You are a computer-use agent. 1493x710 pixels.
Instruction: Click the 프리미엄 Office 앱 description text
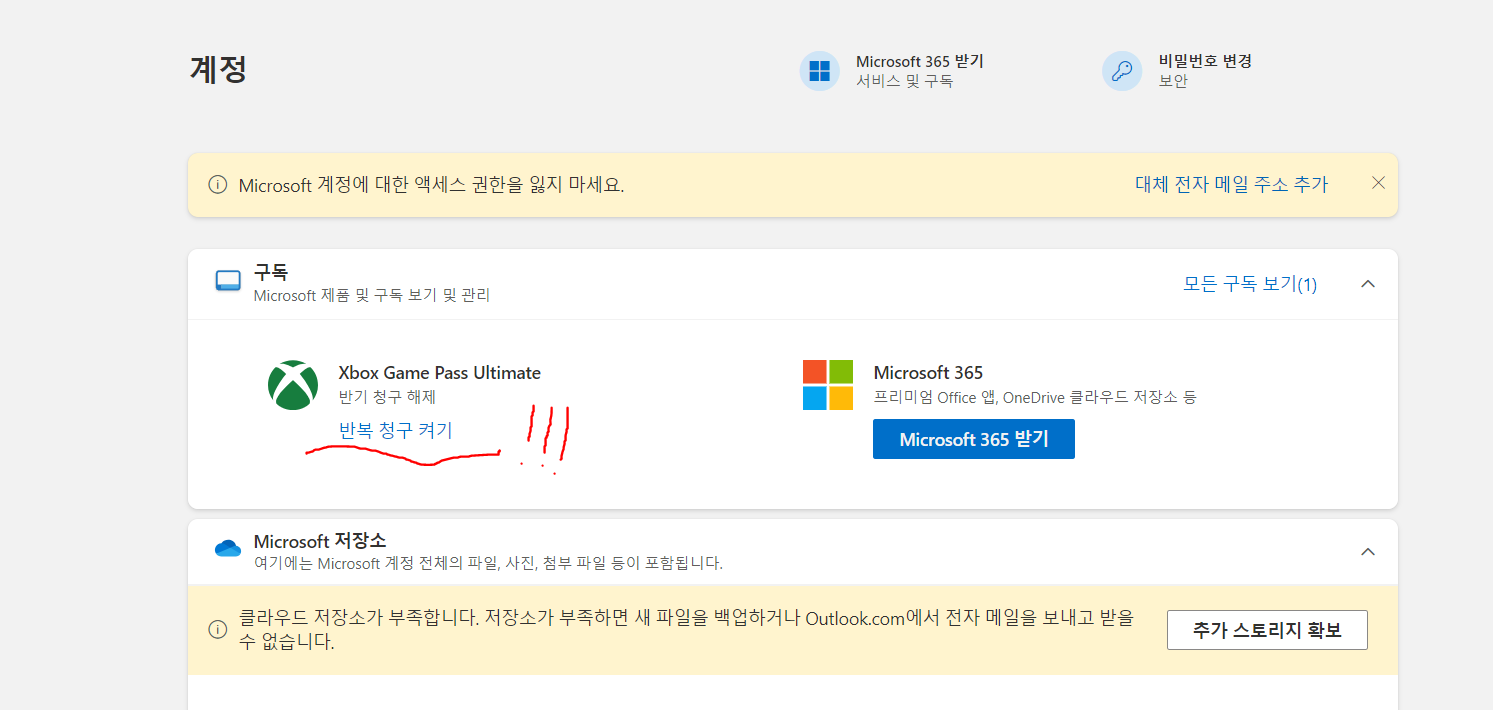coord(1035,397)
